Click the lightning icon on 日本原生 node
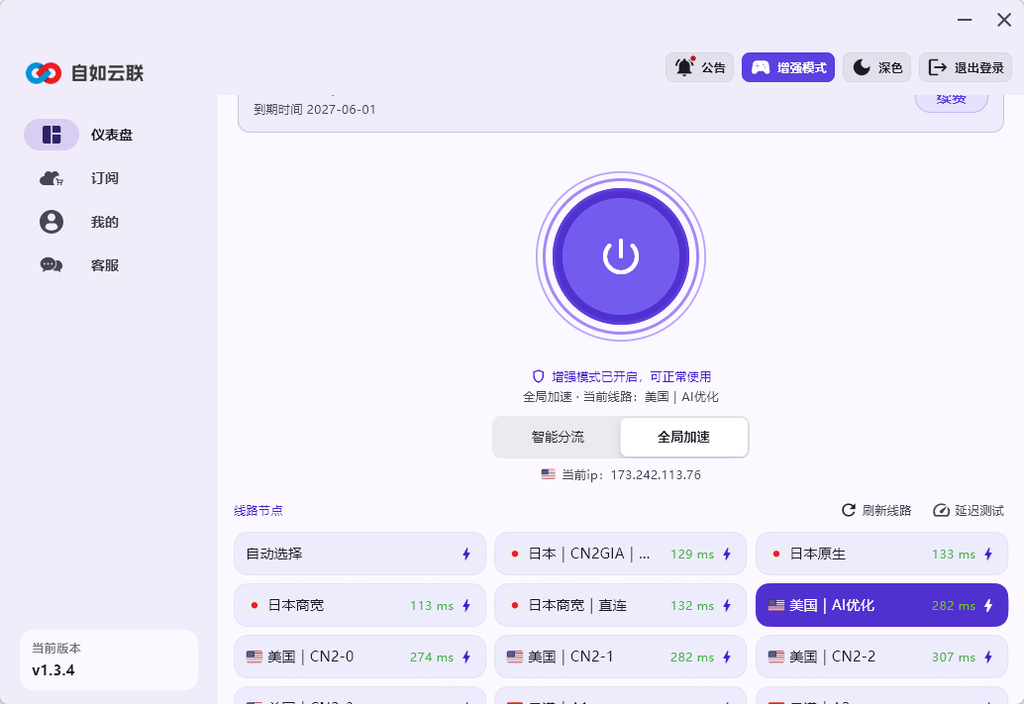 pyautogui.click(x=988, y=554)
